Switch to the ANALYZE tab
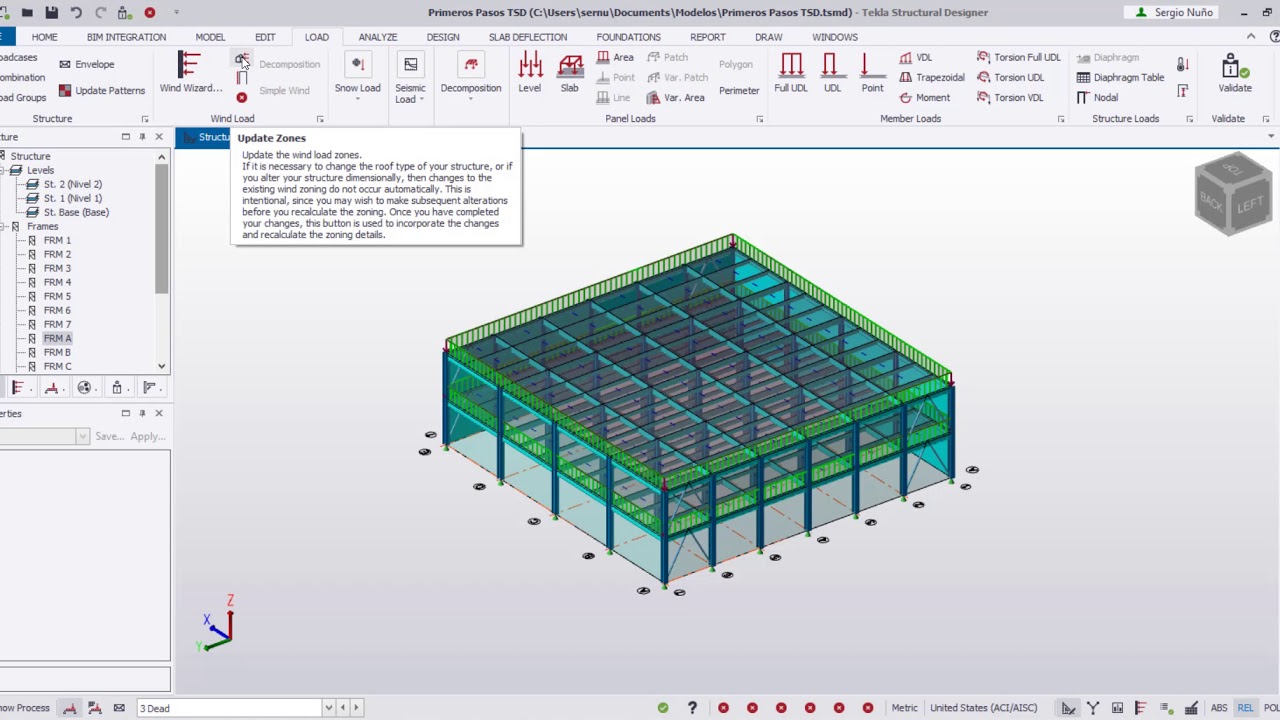This screenshot has height=720, width=1280. 378,37
